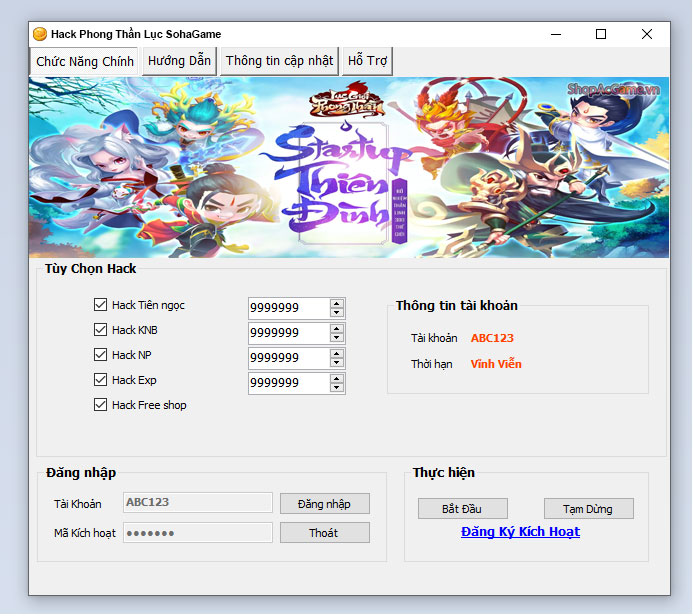Open the Hỗ Trợ tab

pos(367,61)
